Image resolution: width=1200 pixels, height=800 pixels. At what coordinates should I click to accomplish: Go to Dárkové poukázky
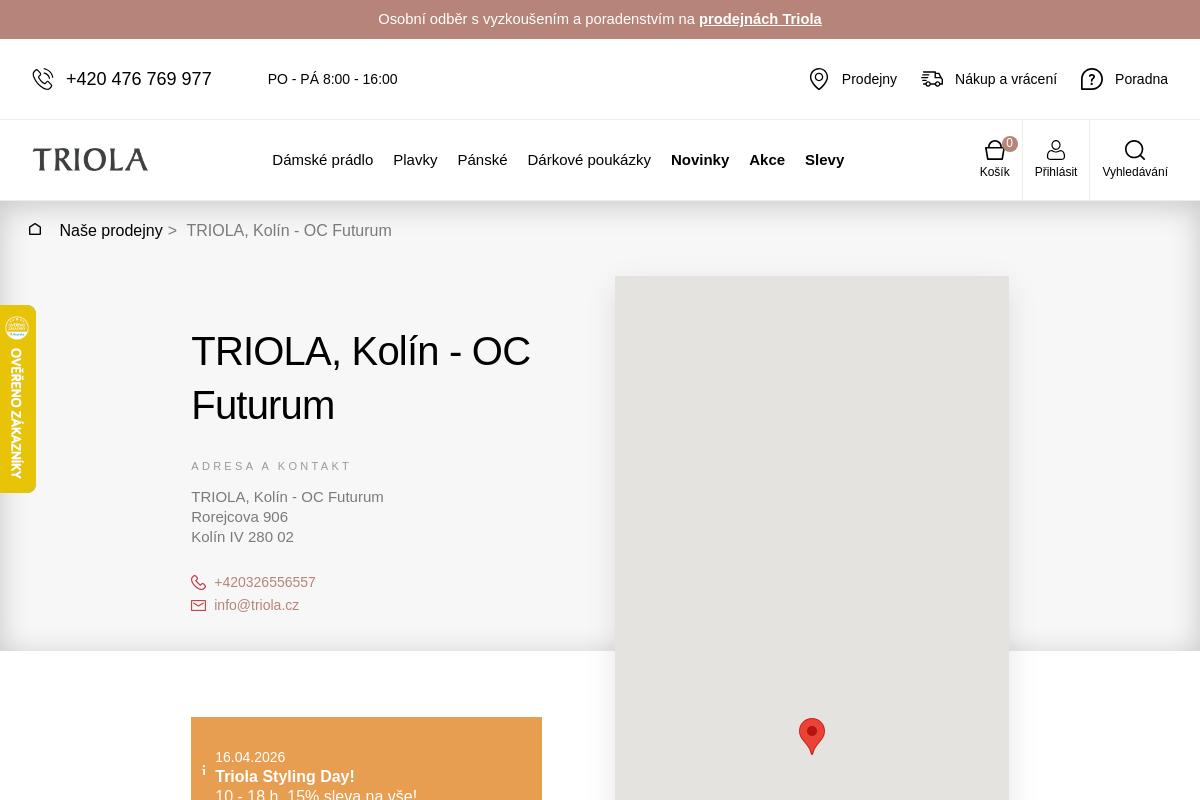(x=589, y=160)
